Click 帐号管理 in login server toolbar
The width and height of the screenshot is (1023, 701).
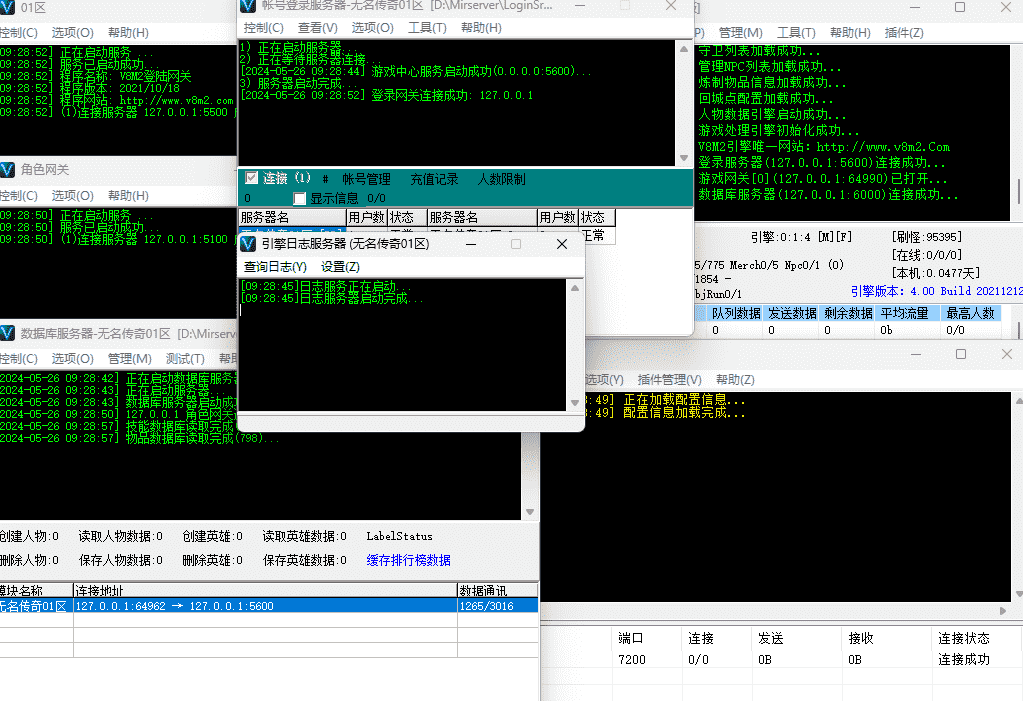(x=366, y=179)
